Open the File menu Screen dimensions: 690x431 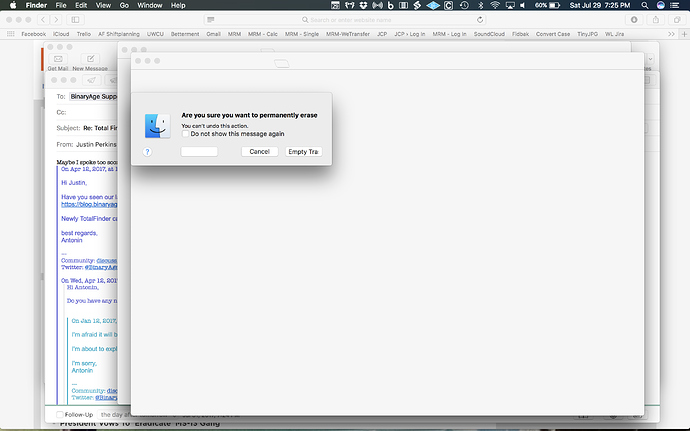61,5
